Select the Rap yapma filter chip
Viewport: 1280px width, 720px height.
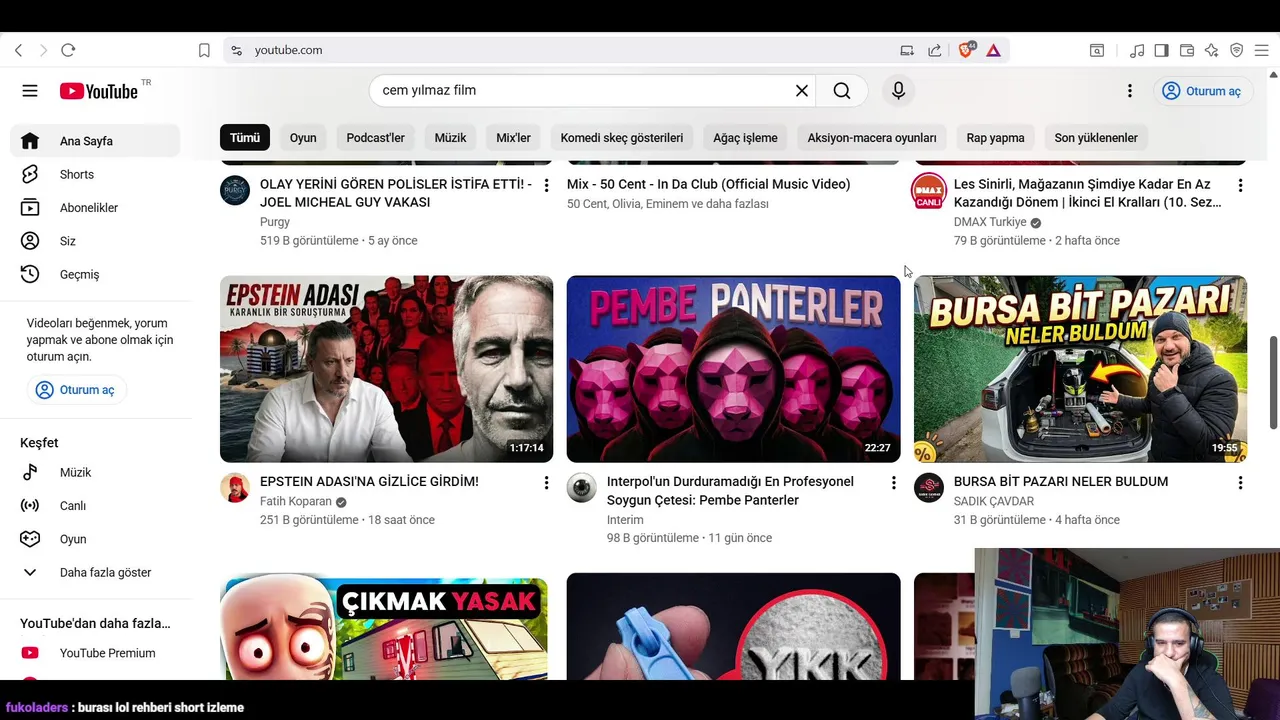(995, 138)
